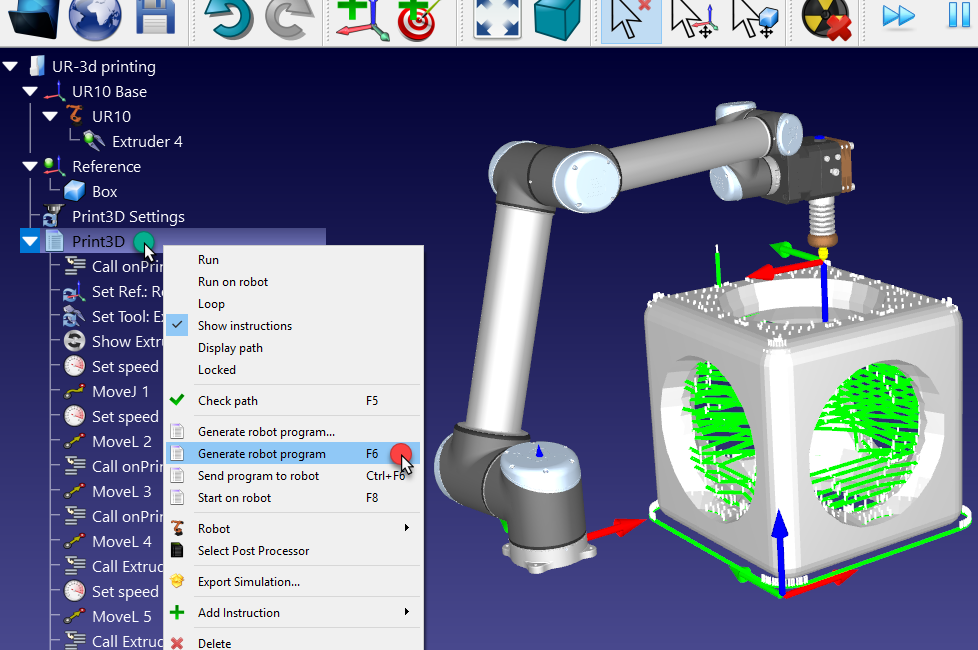Click the Fast simulation double-arrow icon
Image resolution: width=978 pixels, height=650 pixels.
coord(898,17)
